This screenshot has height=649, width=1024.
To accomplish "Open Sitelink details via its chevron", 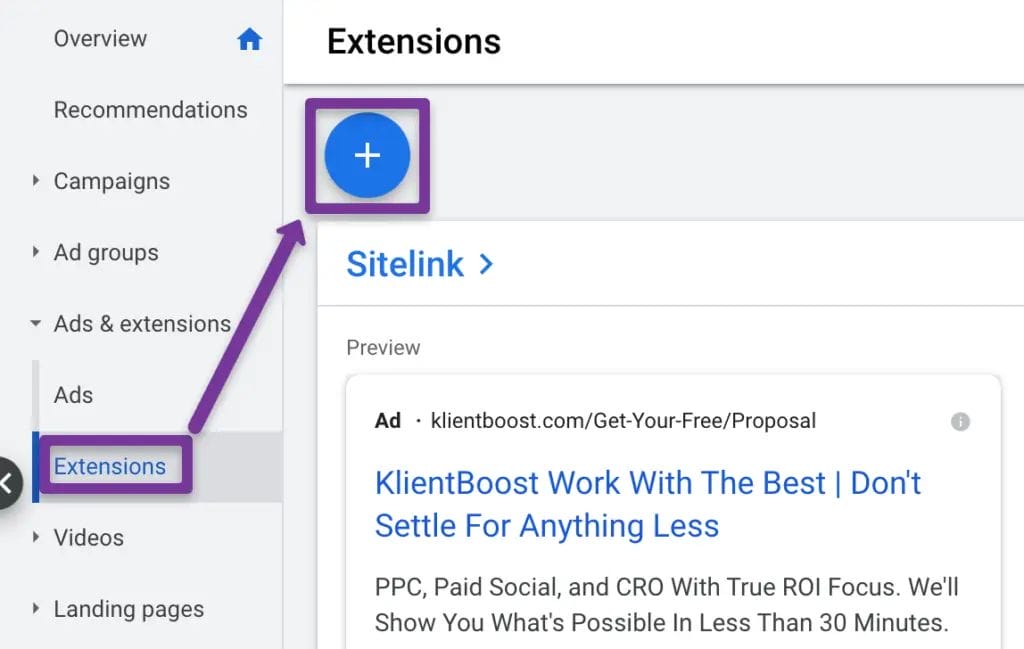I will (486, 264).
